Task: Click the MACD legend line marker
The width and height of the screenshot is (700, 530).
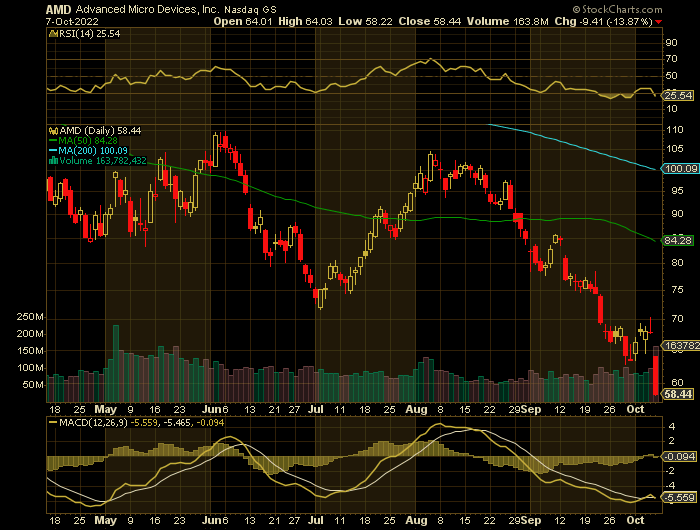Action: pyautogui.click(x=53, y=422)
